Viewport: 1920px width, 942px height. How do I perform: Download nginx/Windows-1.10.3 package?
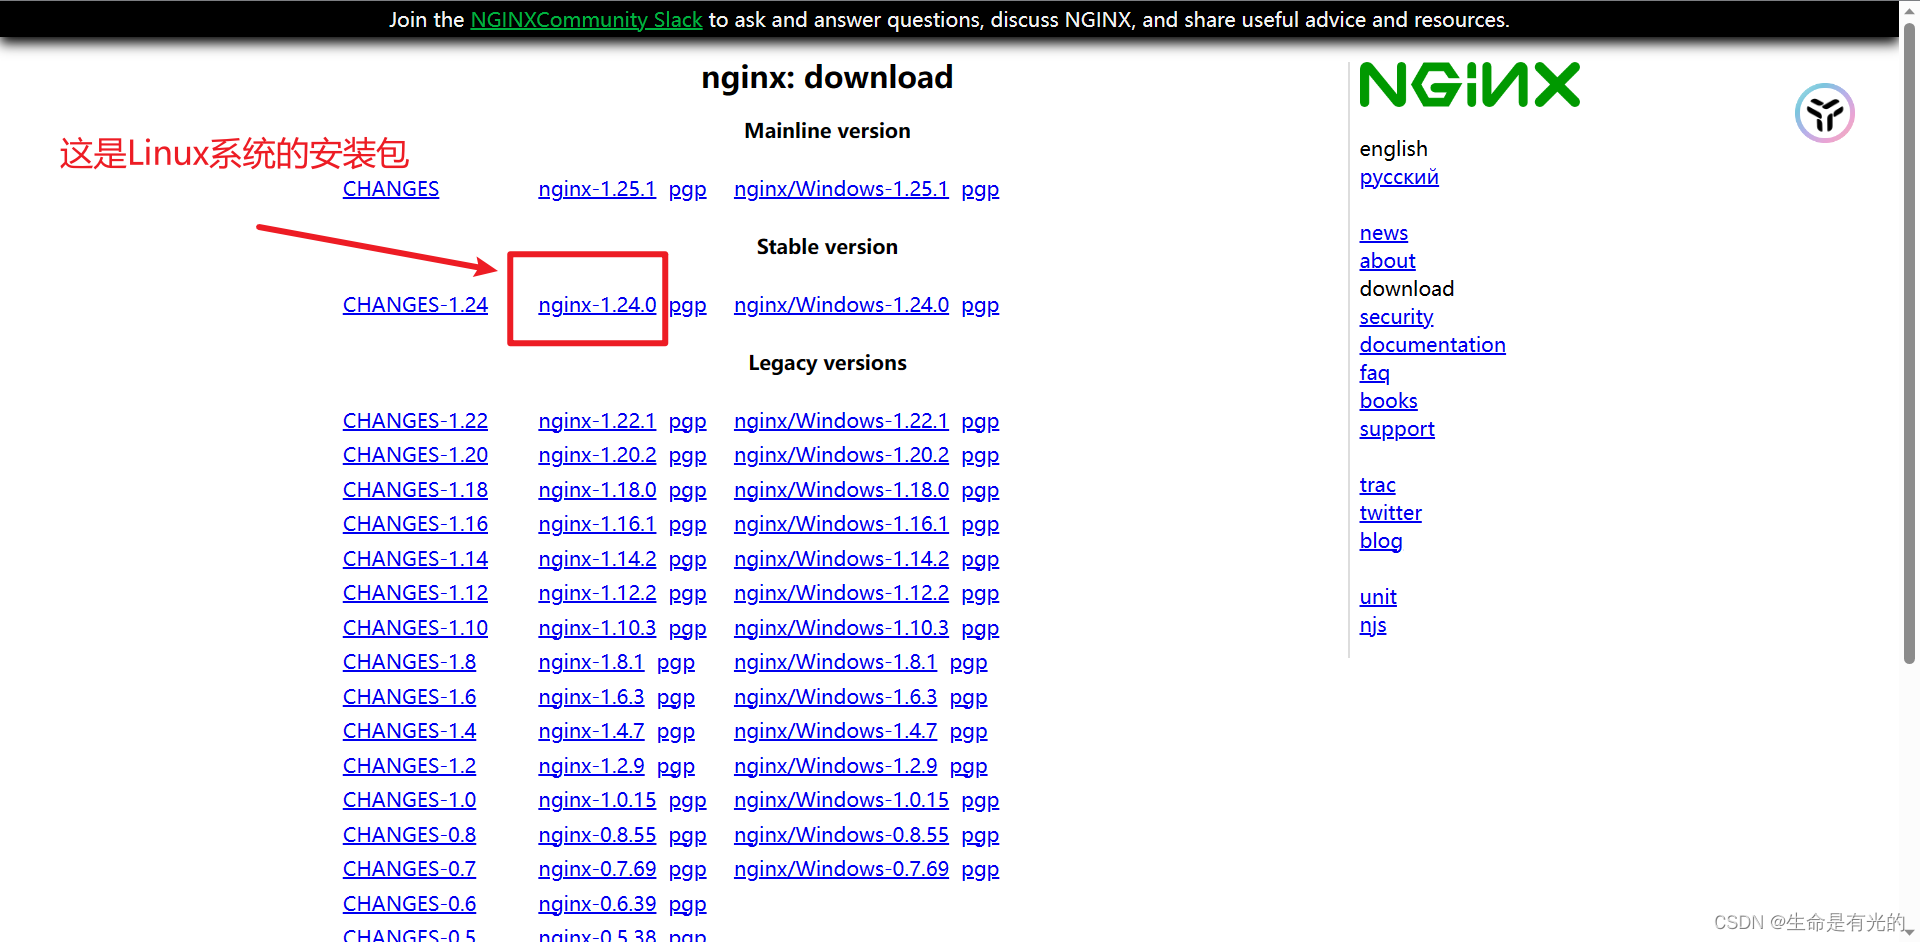click(x=841, y=628)
